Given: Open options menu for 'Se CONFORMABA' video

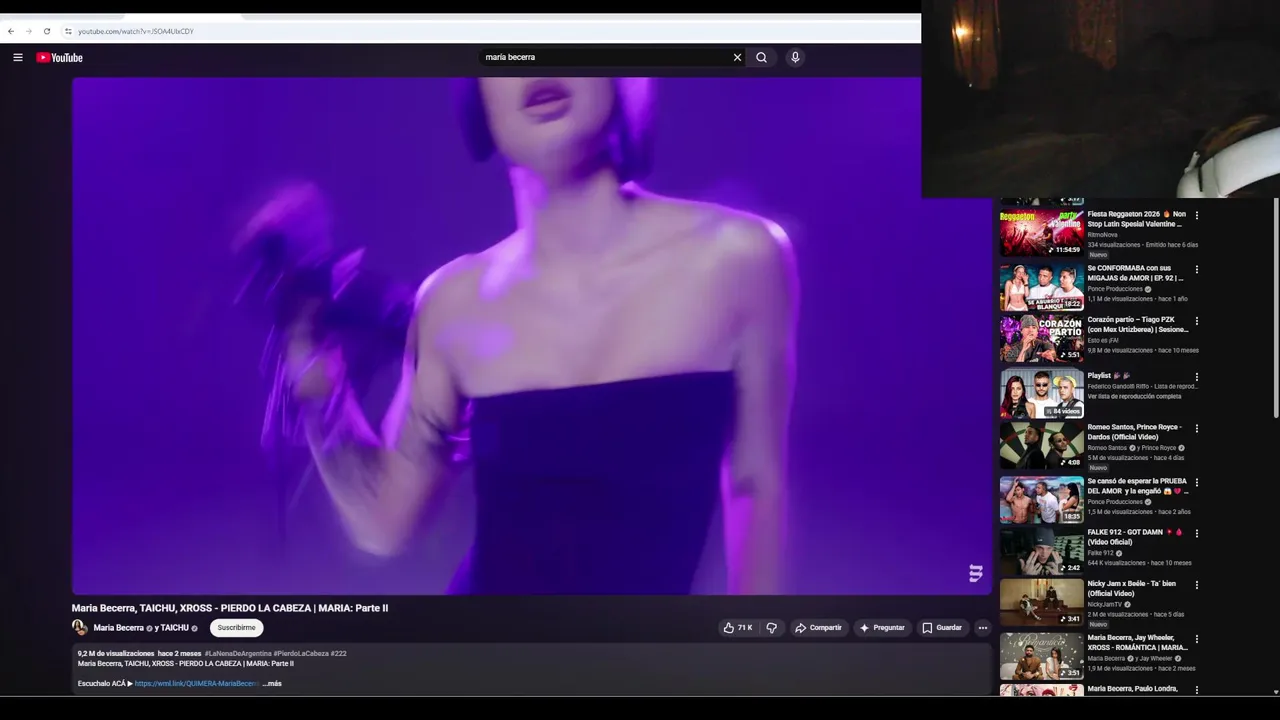Looking at the screenshot, I should (x=1197, y=270).
